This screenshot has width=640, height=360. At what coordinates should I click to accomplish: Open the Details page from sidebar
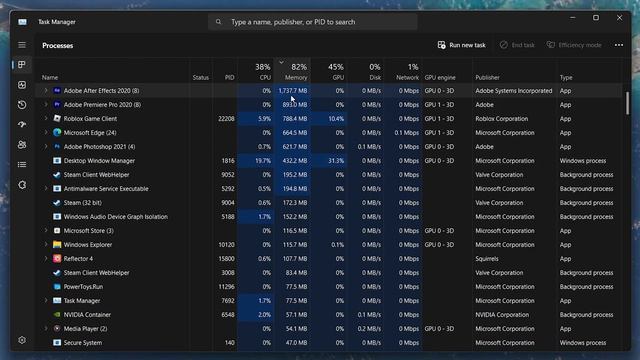[22, 164]
